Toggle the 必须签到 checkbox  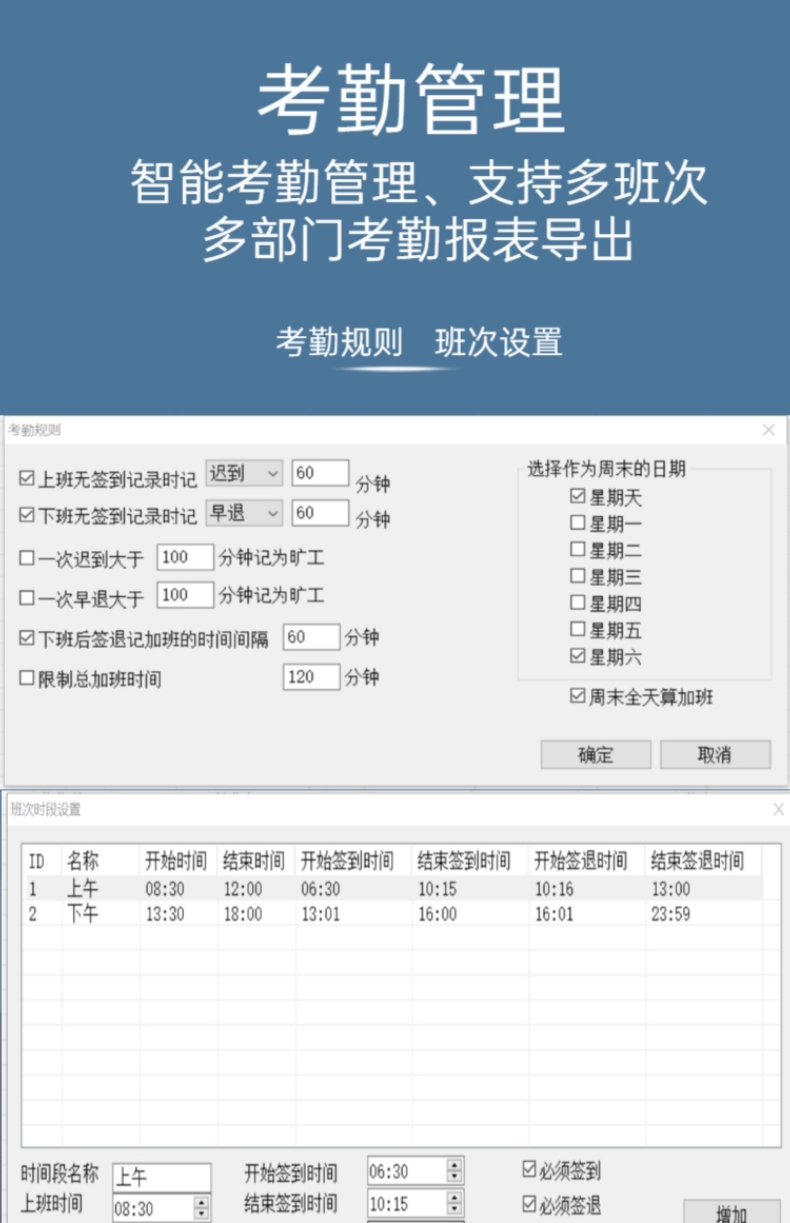[x=530, y=1170]
